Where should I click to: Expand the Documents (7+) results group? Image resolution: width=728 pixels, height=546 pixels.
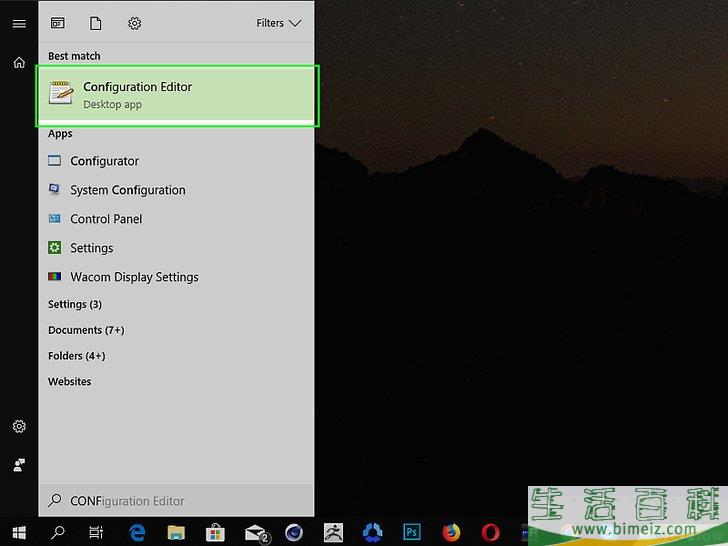click(86, 330)
